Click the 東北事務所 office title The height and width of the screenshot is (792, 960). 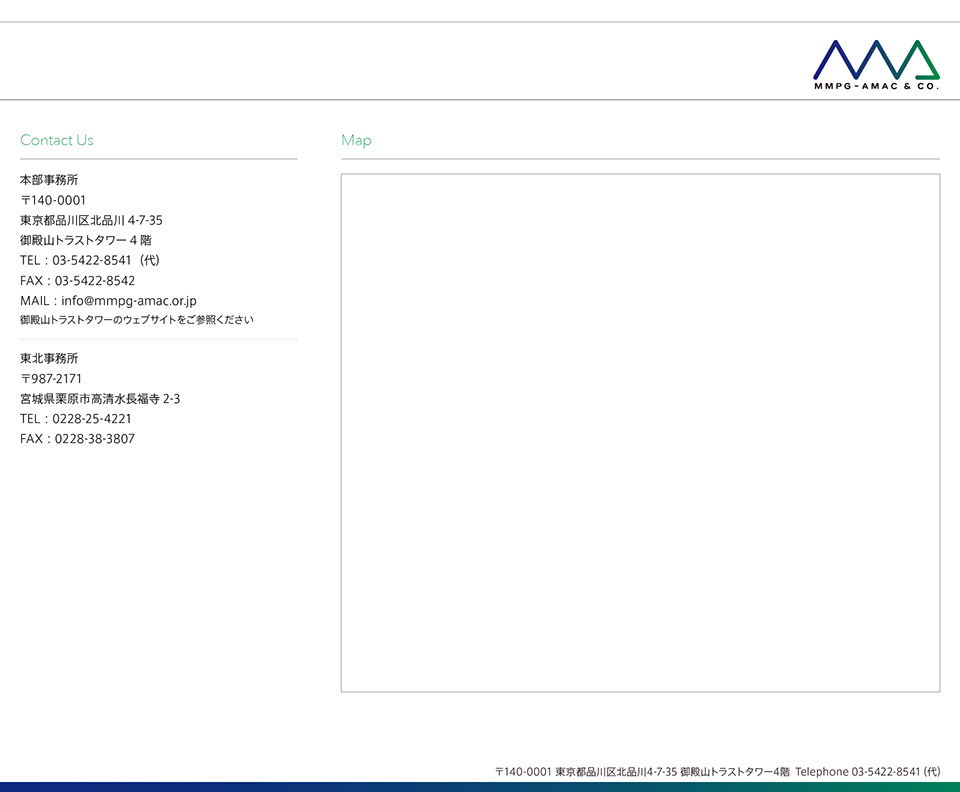pos(49,359)
